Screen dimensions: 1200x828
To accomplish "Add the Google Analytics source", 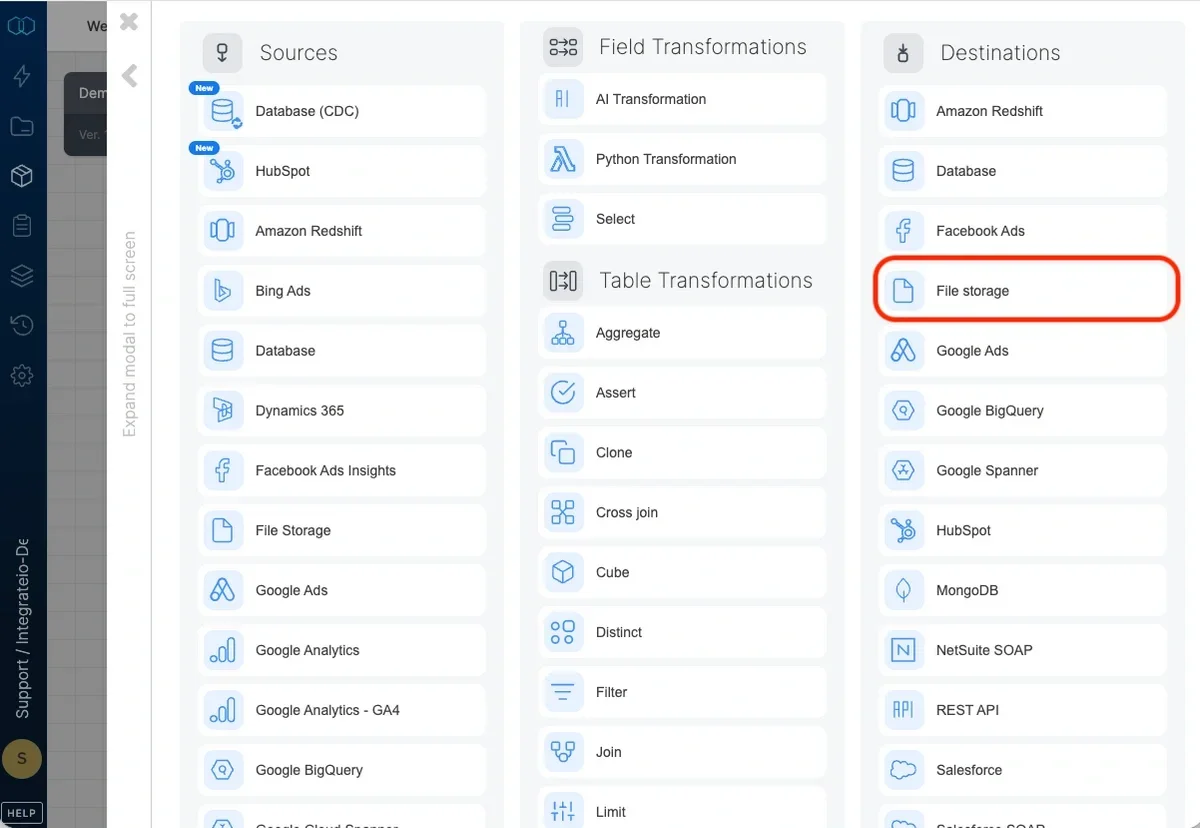I will pyautogui.click(x=343, y=651).
